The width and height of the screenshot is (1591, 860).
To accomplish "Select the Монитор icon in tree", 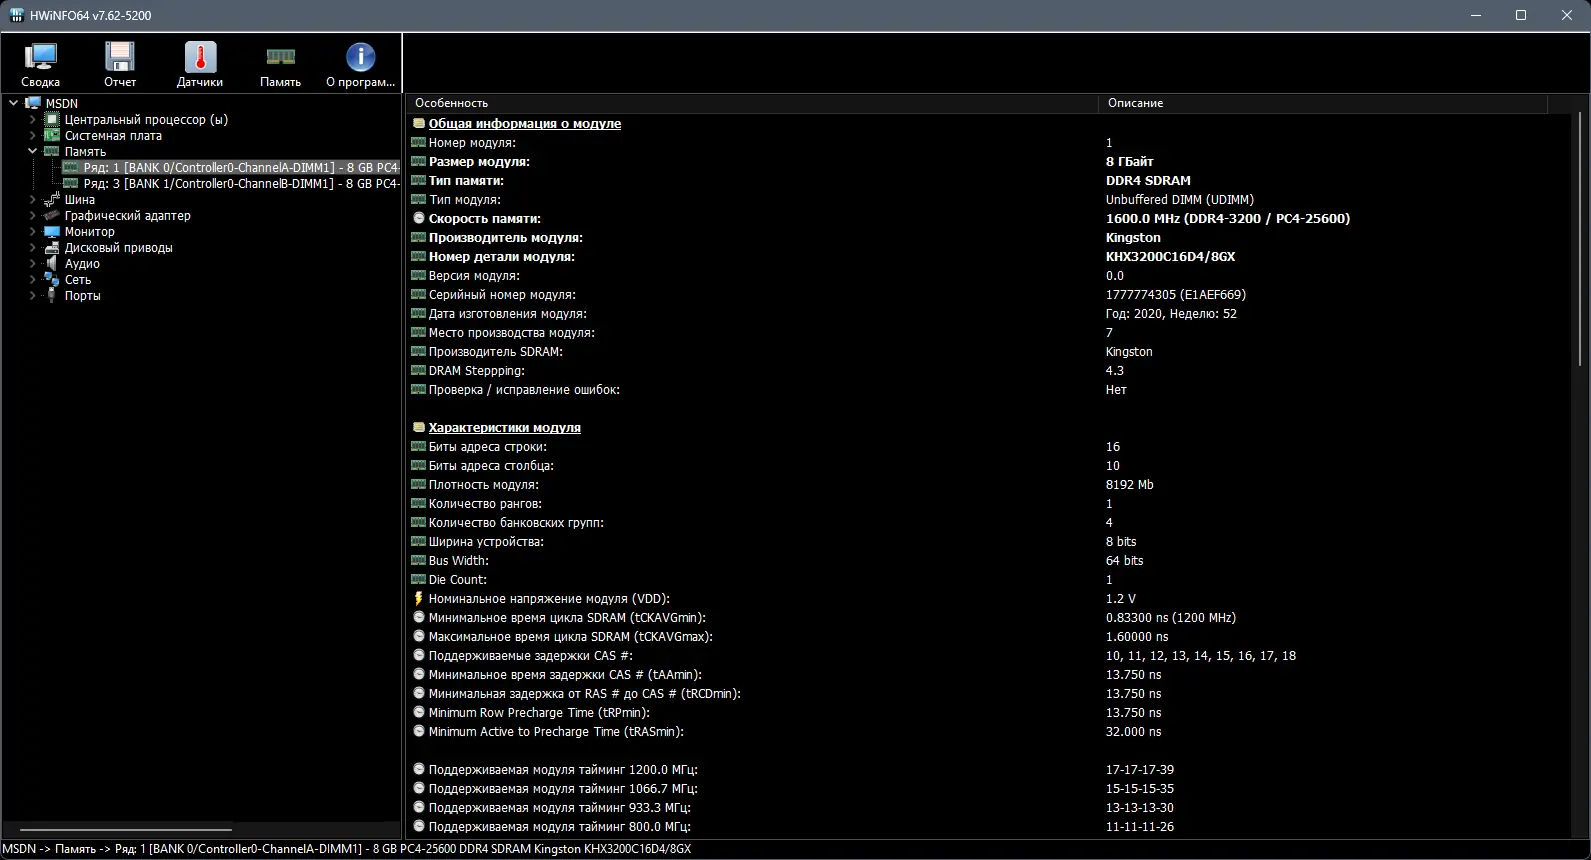I will point(52,232).
